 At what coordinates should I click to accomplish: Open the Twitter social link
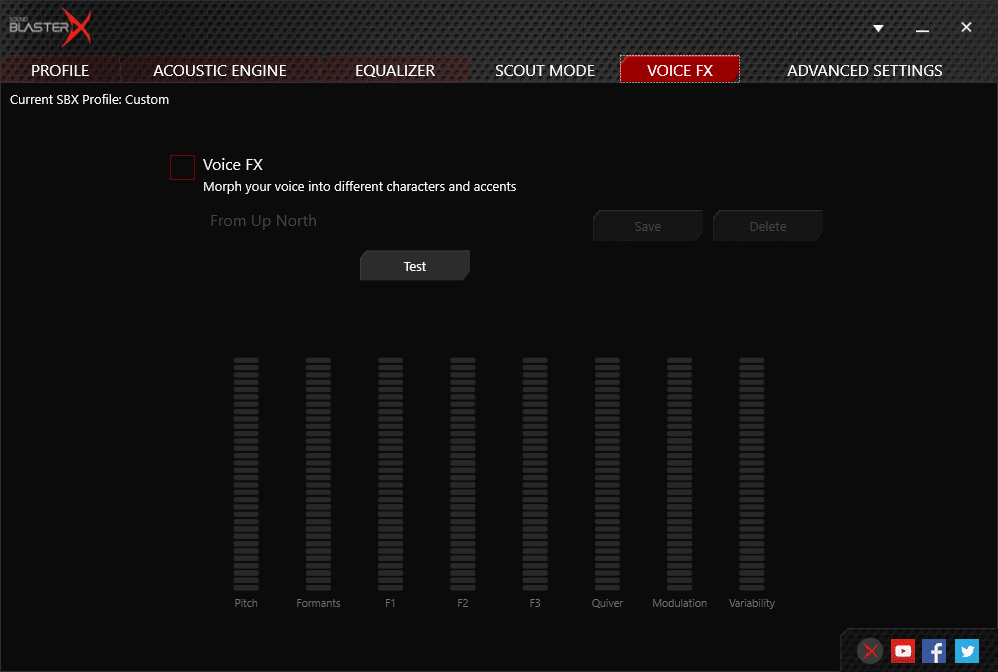point(967,651)
